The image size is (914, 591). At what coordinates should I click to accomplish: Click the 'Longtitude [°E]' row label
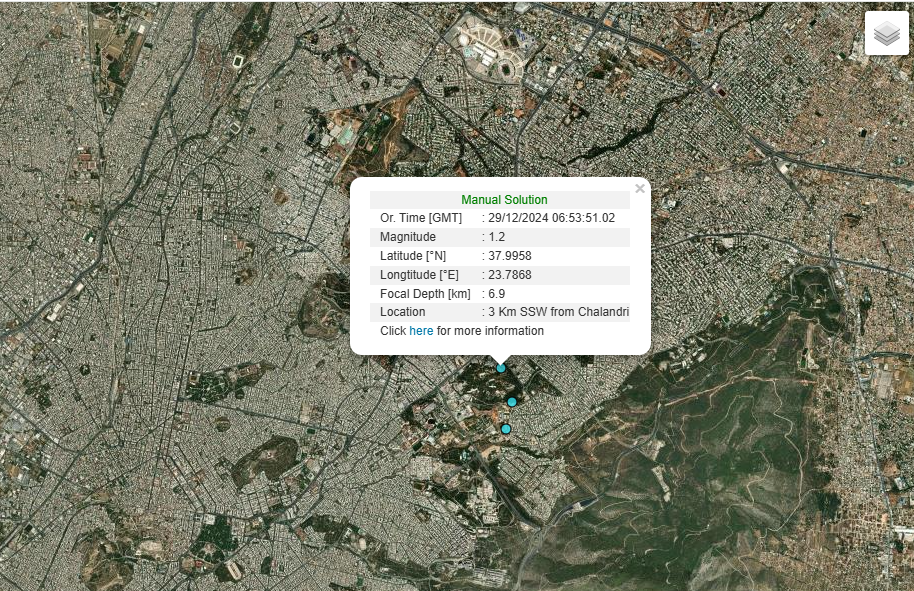pyautogui.click(x=420, y=275)
